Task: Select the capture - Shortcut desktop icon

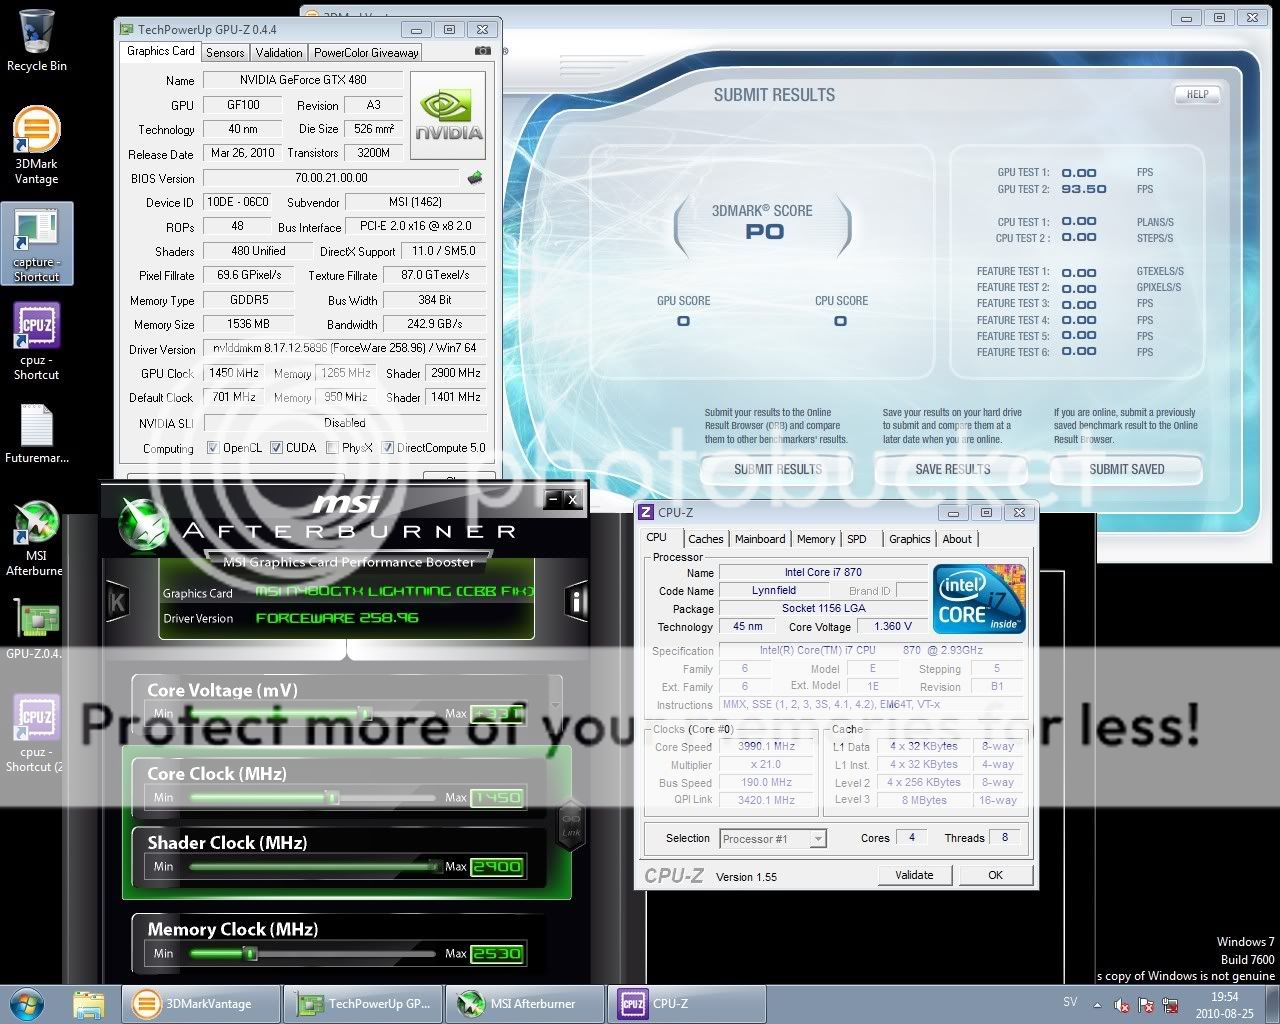Action: click(x=37, y=244)
